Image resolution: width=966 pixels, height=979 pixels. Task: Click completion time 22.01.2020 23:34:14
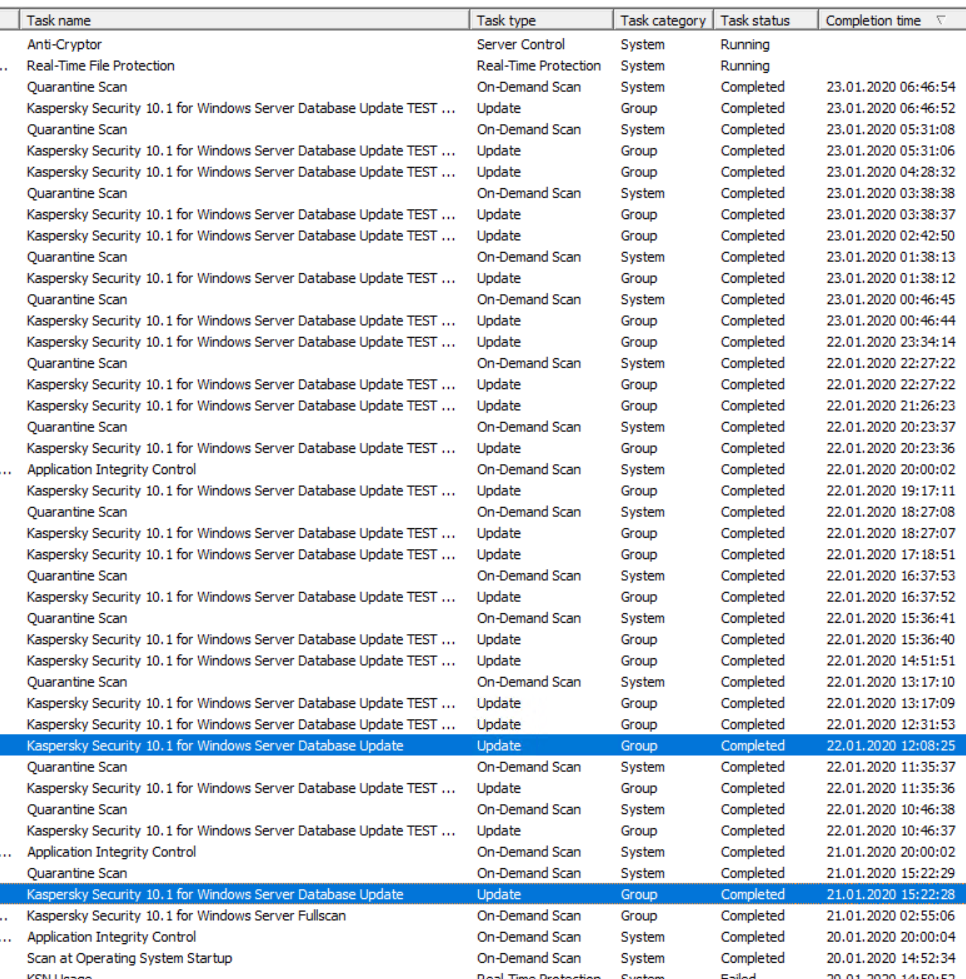pyautogui.click(x=891, y=342)
